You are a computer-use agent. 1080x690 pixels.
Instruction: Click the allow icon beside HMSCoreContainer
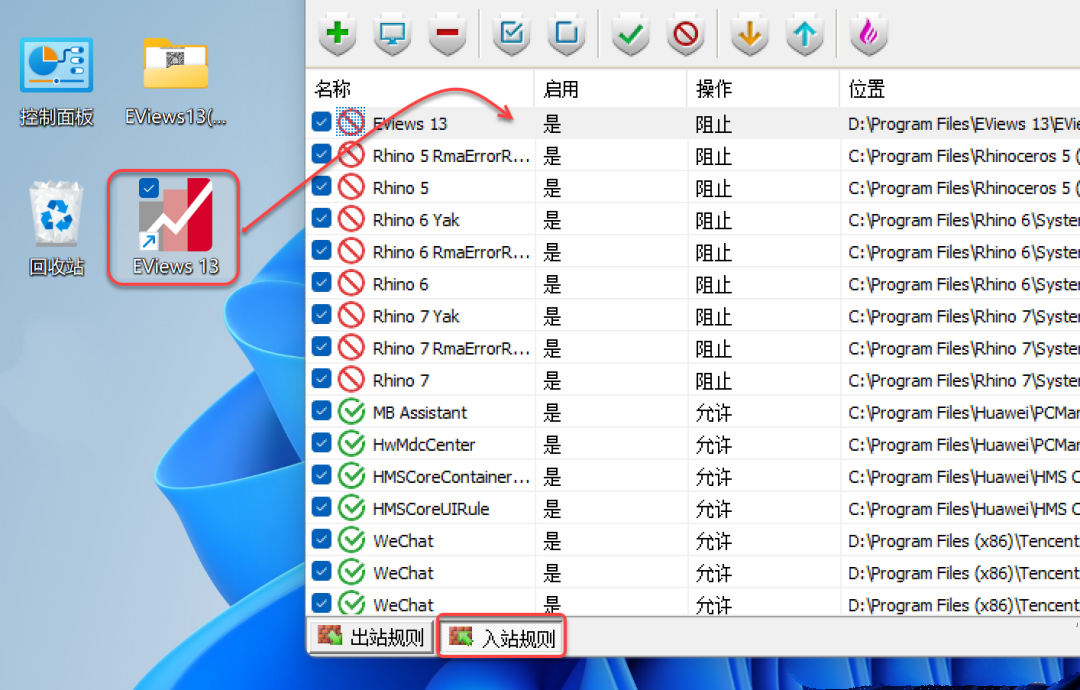point(351,476)
